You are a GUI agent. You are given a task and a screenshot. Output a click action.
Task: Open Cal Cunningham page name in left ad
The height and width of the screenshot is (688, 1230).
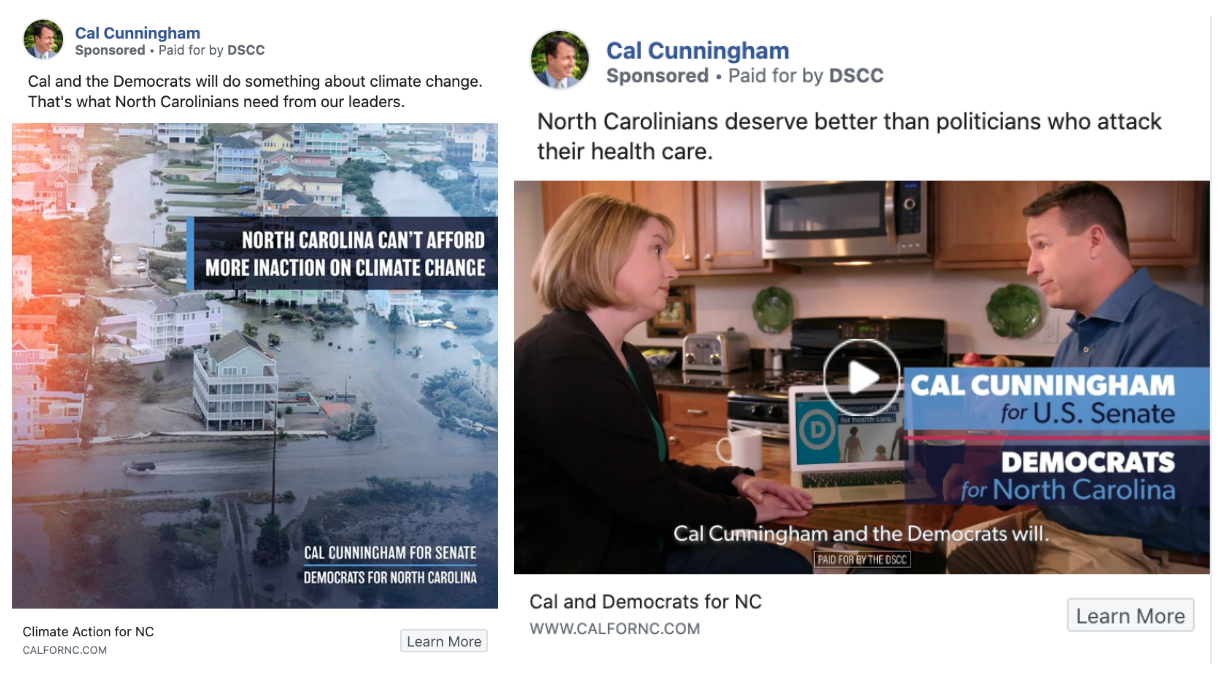[137, 33]
